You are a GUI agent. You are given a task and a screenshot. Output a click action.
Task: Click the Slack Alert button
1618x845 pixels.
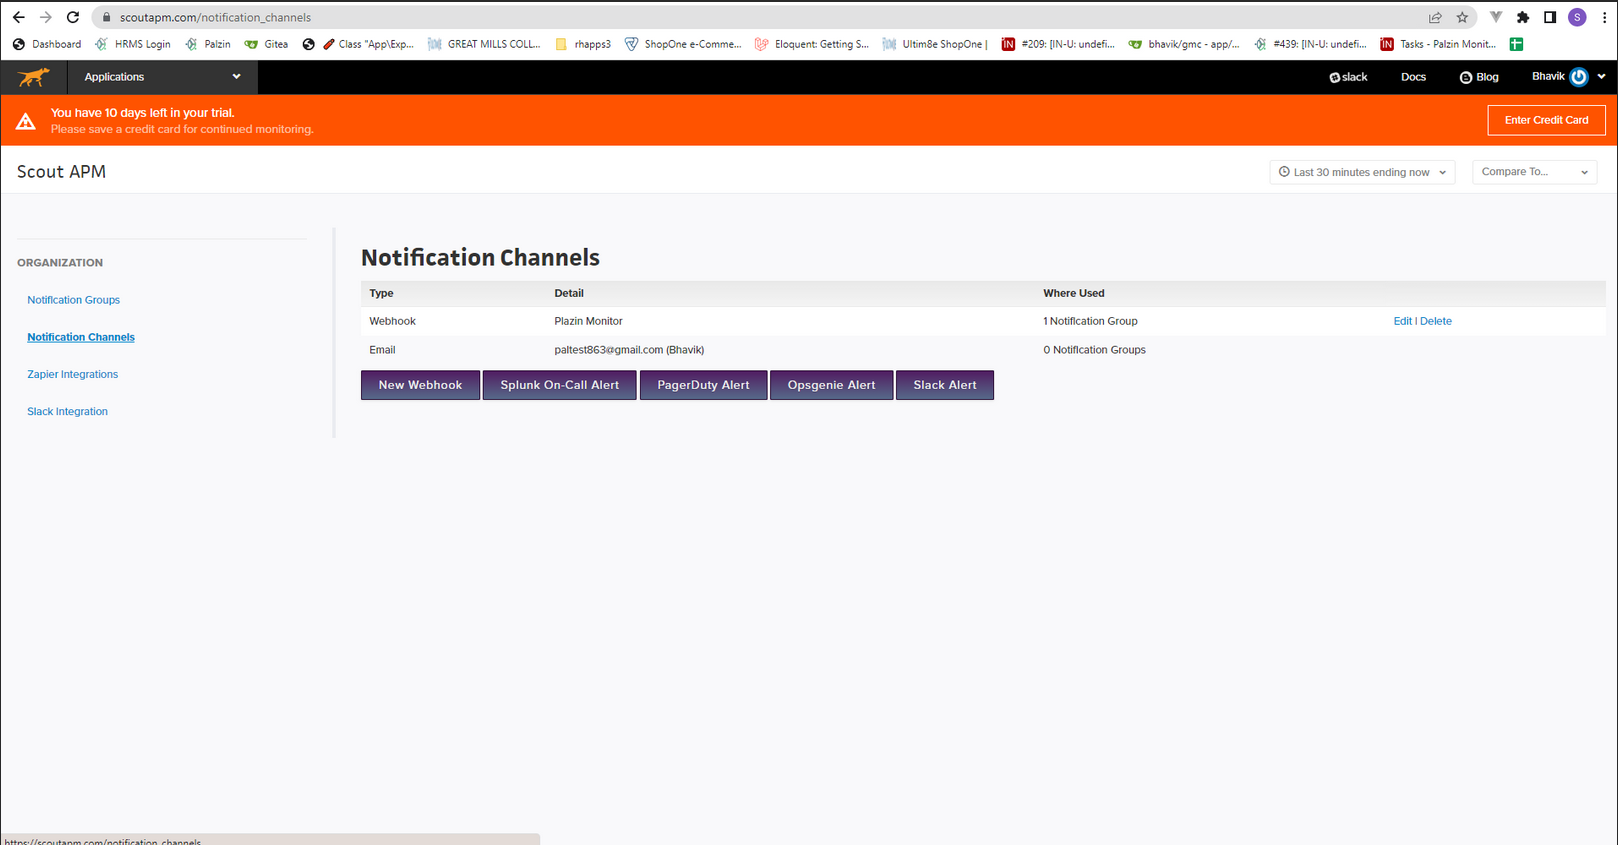945,385
